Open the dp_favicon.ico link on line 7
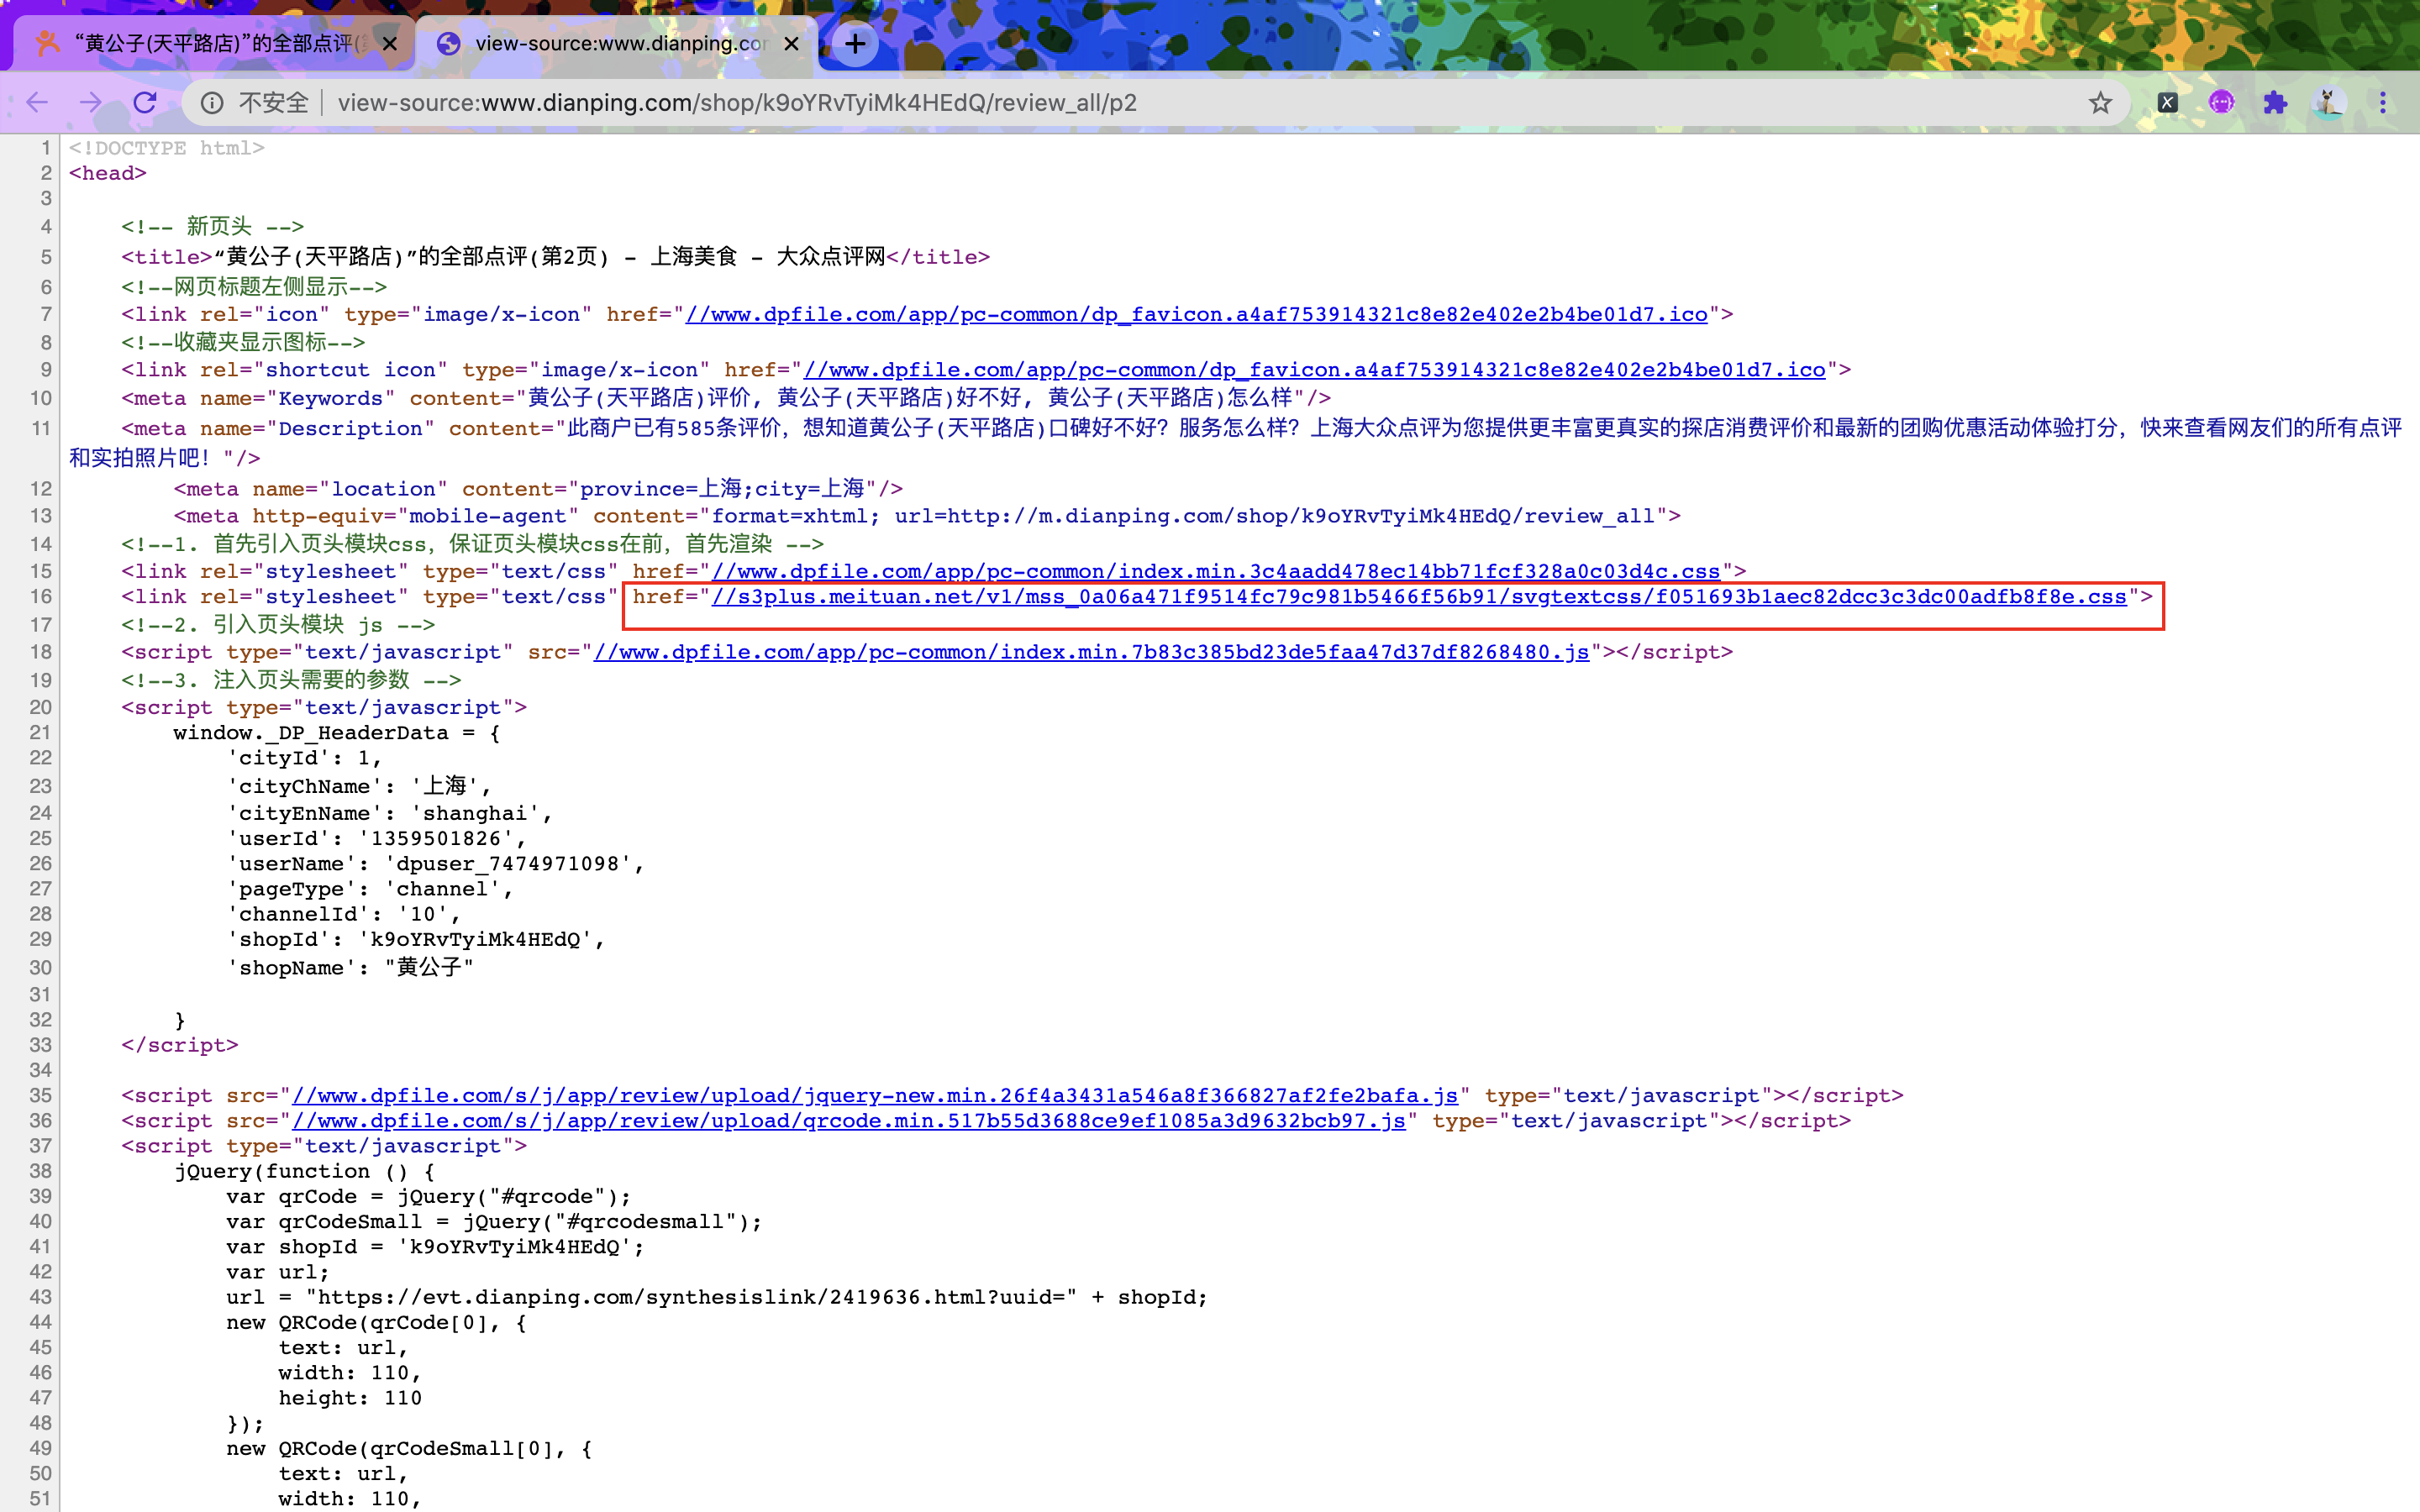This screenshot has height=1512, width=2420. [x=1196, y=314]
